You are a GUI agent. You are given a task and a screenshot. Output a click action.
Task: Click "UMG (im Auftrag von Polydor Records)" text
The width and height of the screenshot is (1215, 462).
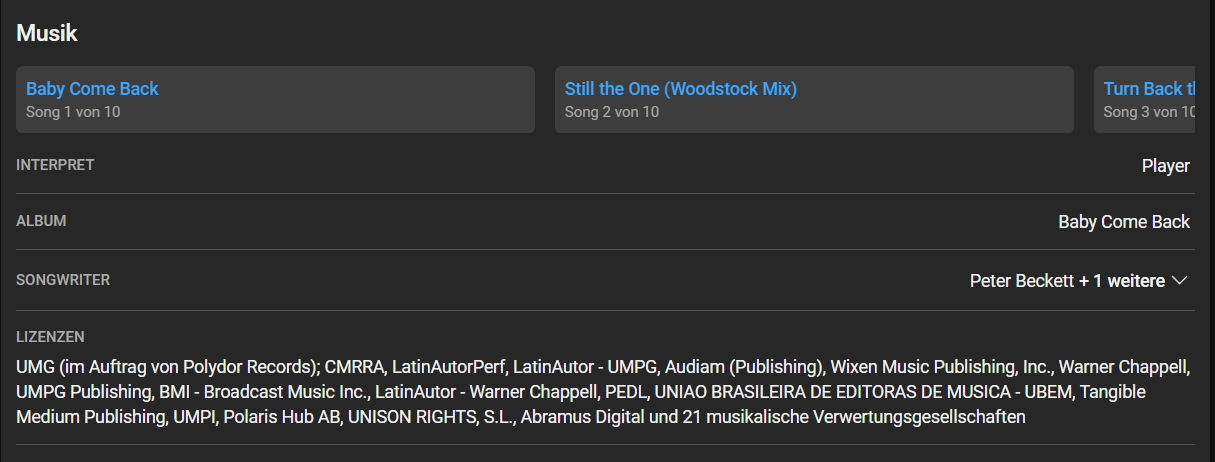tap(167, 366)
